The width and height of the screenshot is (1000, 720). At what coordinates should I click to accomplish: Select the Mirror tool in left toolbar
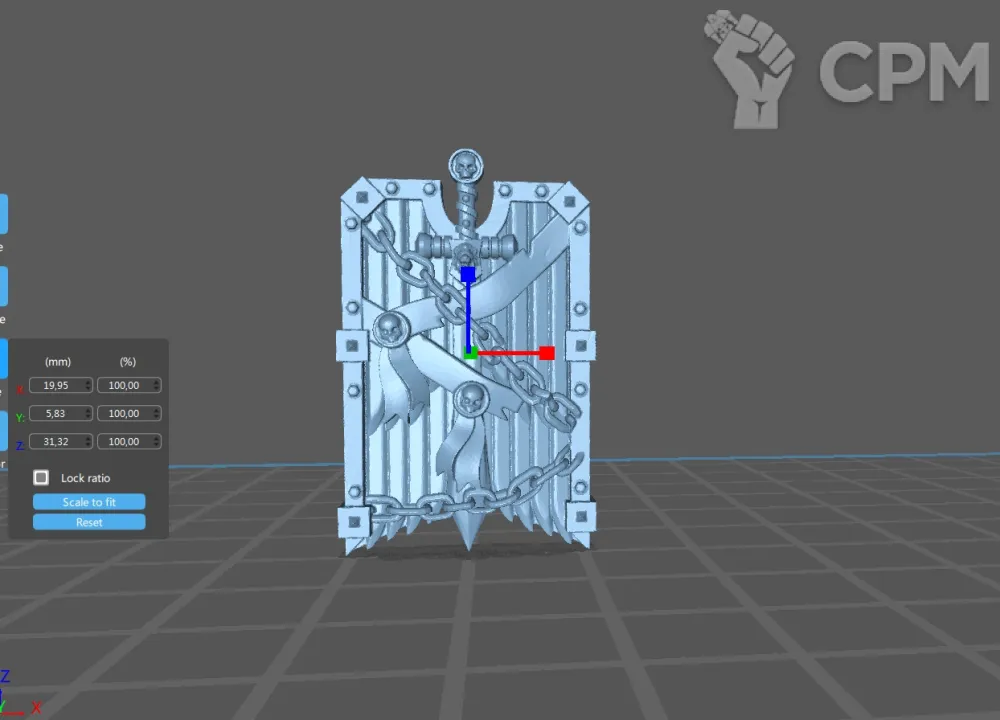click(3, 431)
